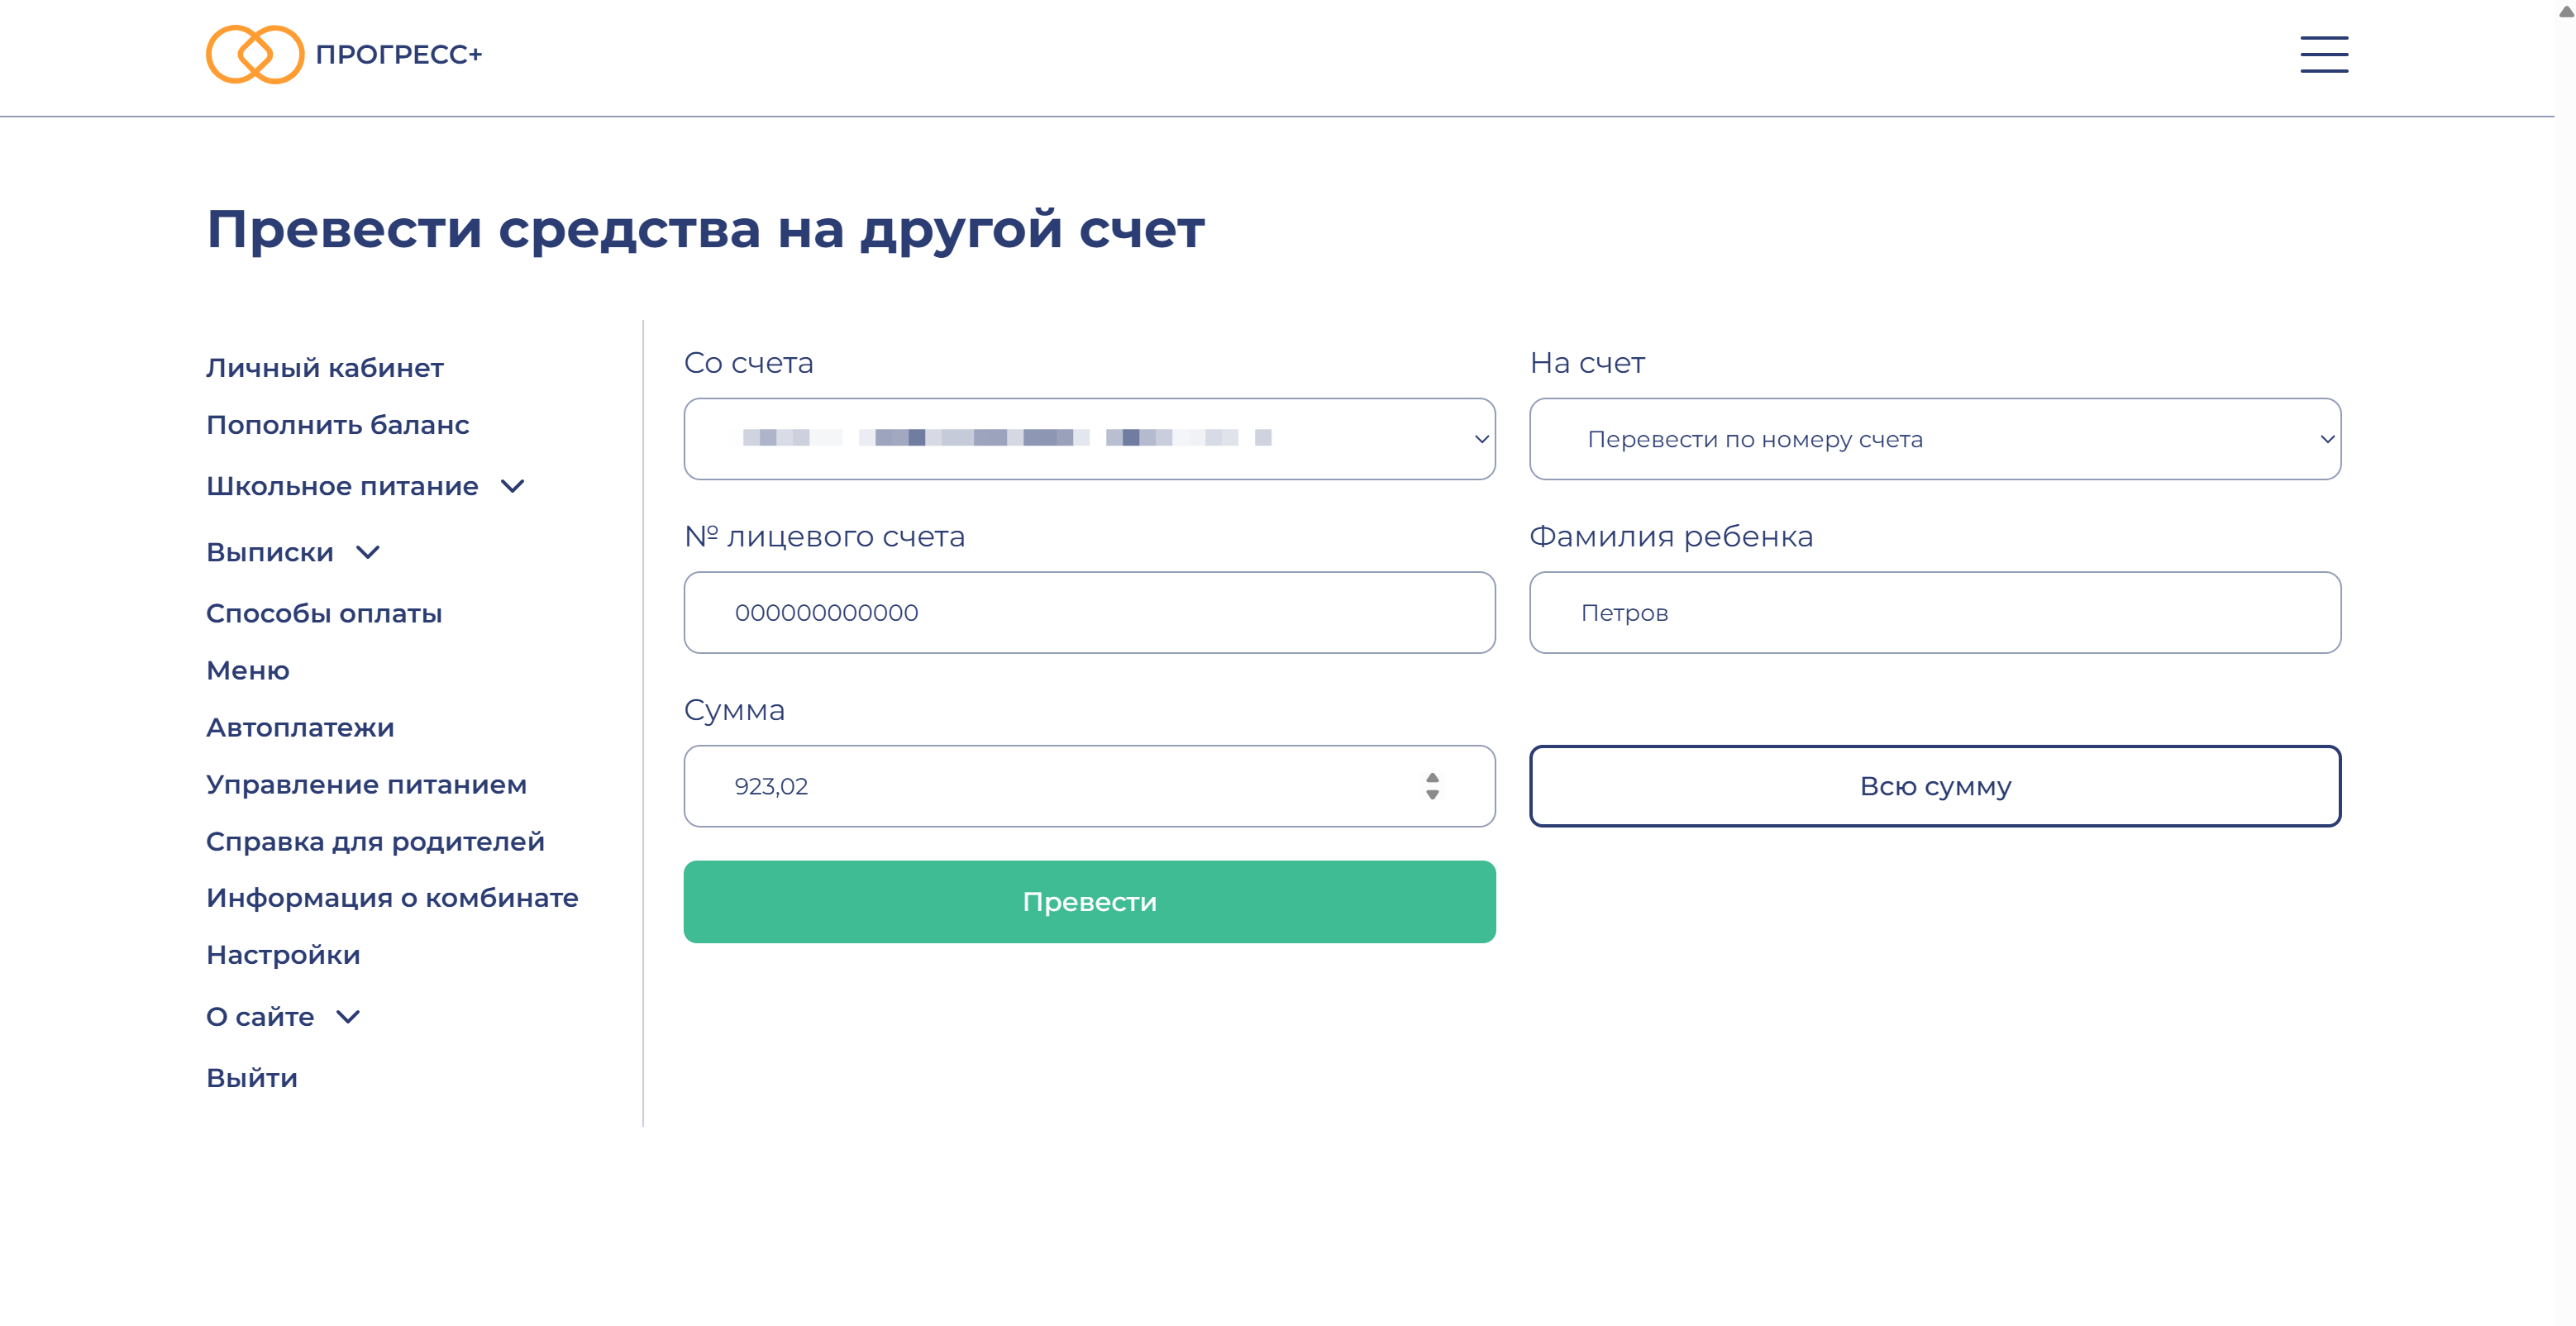2576x1326 pixels.
Task: Expand the Школьное питание submenu chevron
Action: click(513, 487)
